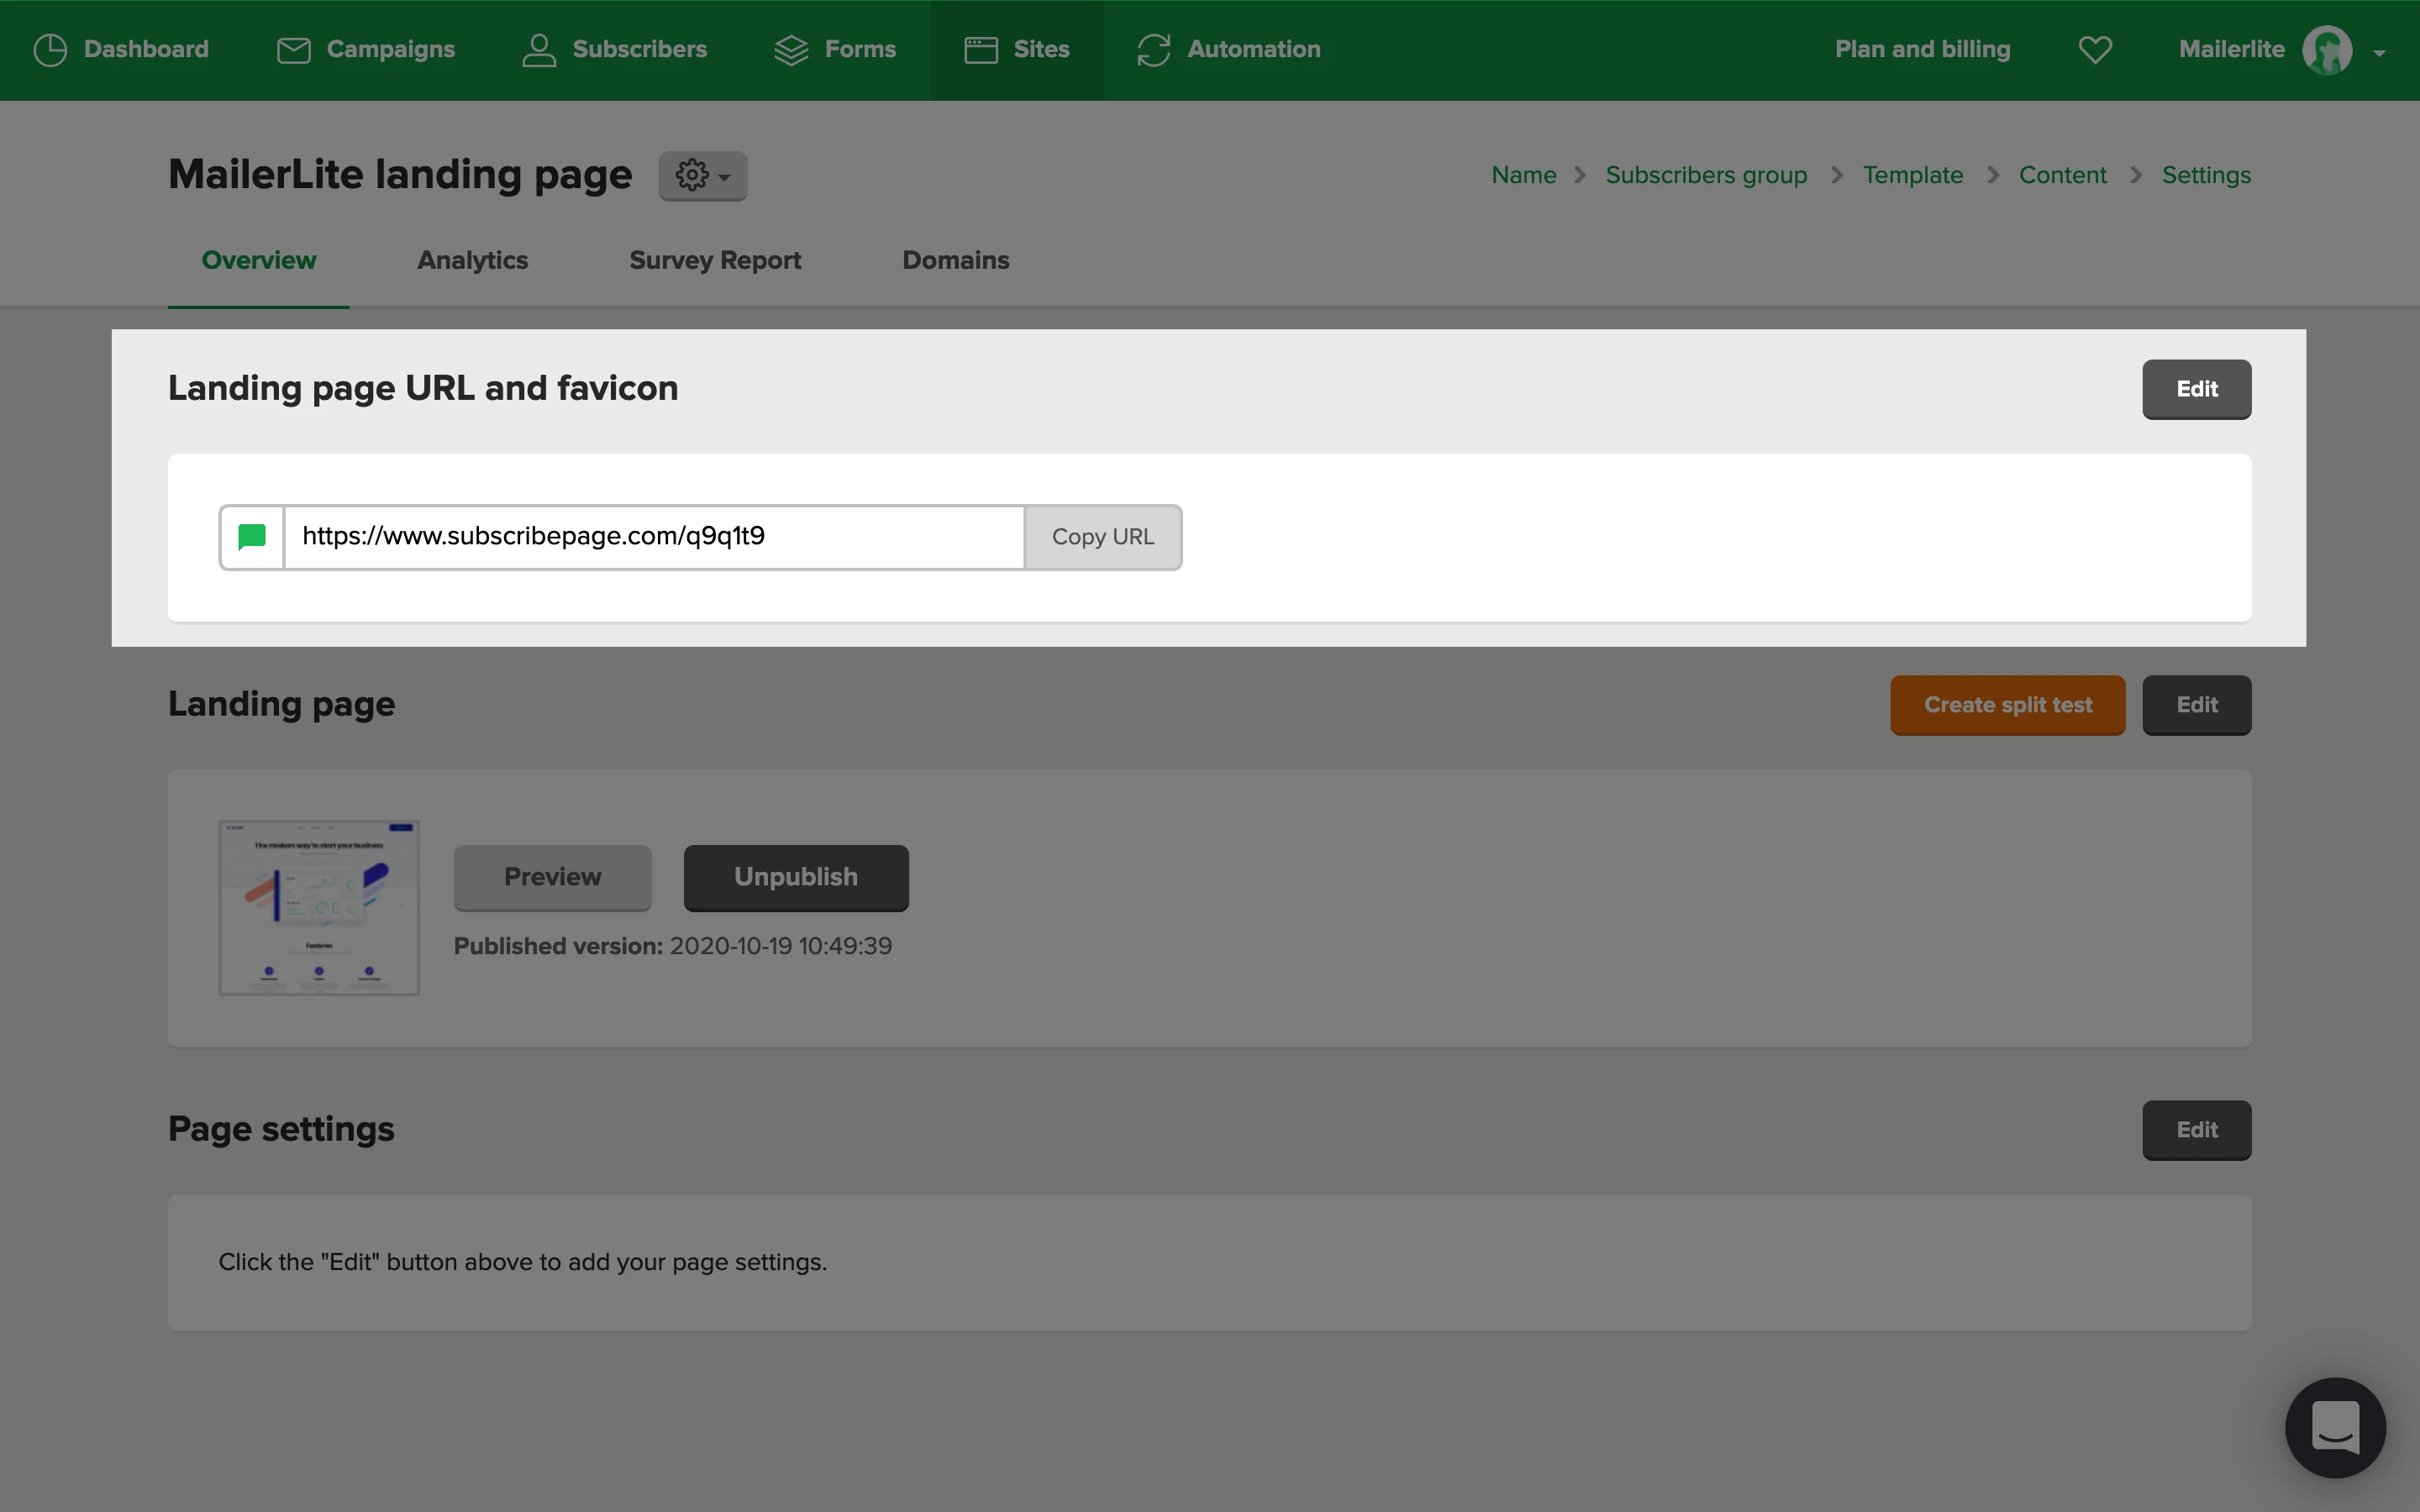Image resolution: width=2420 pixels, height=1512 pixels.
Task: Go to the Domains tab
Action: (955, 260)
